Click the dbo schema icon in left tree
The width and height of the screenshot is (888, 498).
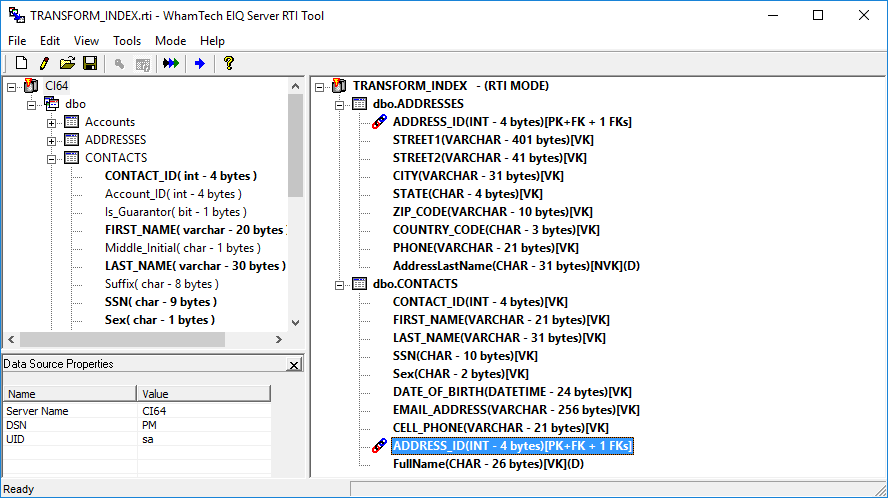click(x=52, y=104)
